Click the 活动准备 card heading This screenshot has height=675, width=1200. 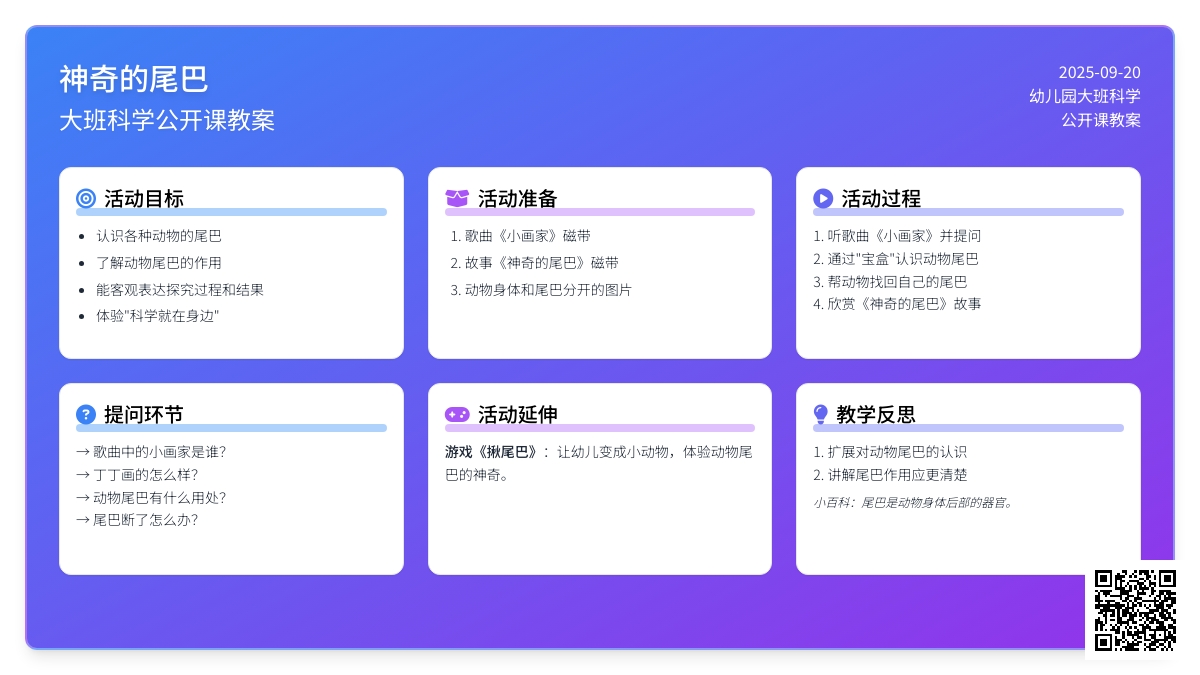pos(517,199)
